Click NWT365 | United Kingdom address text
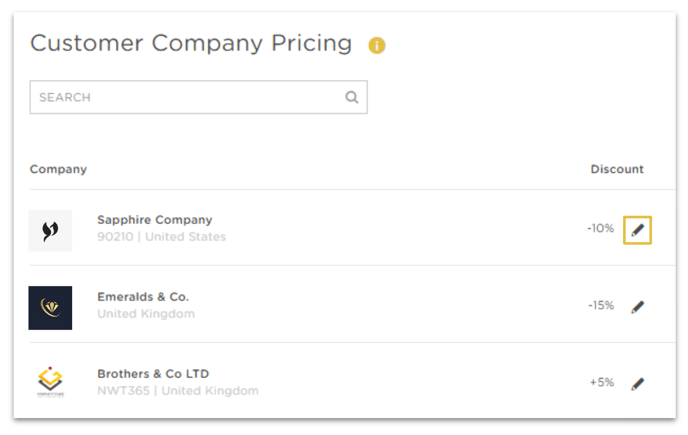Image resolution: width=688 pixels, height=435 pixels. tap(178, 391)
